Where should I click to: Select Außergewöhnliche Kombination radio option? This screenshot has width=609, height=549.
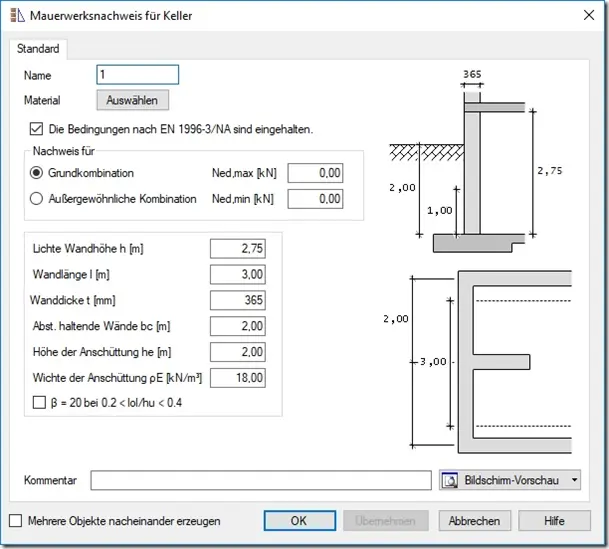tap(36, 199)
